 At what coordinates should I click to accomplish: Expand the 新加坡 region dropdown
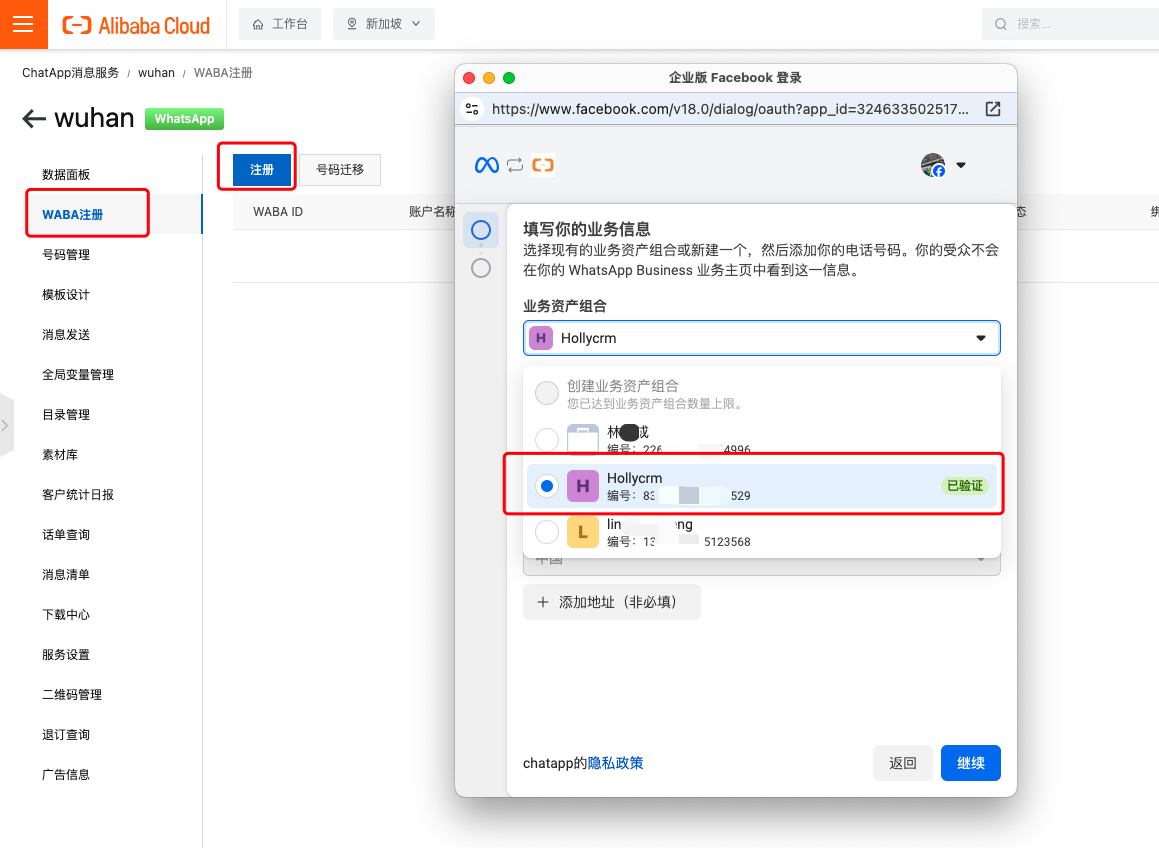(384, 24)
